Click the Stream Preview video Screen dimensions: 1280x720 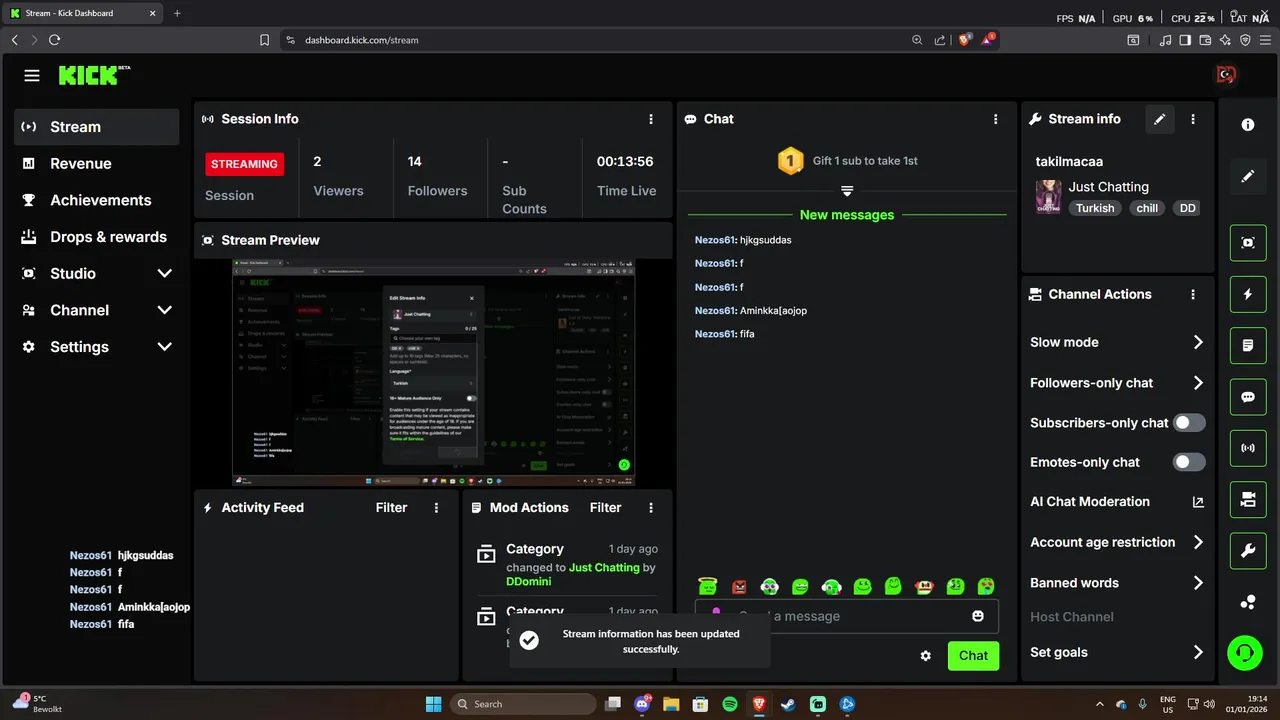pos(434,373)
